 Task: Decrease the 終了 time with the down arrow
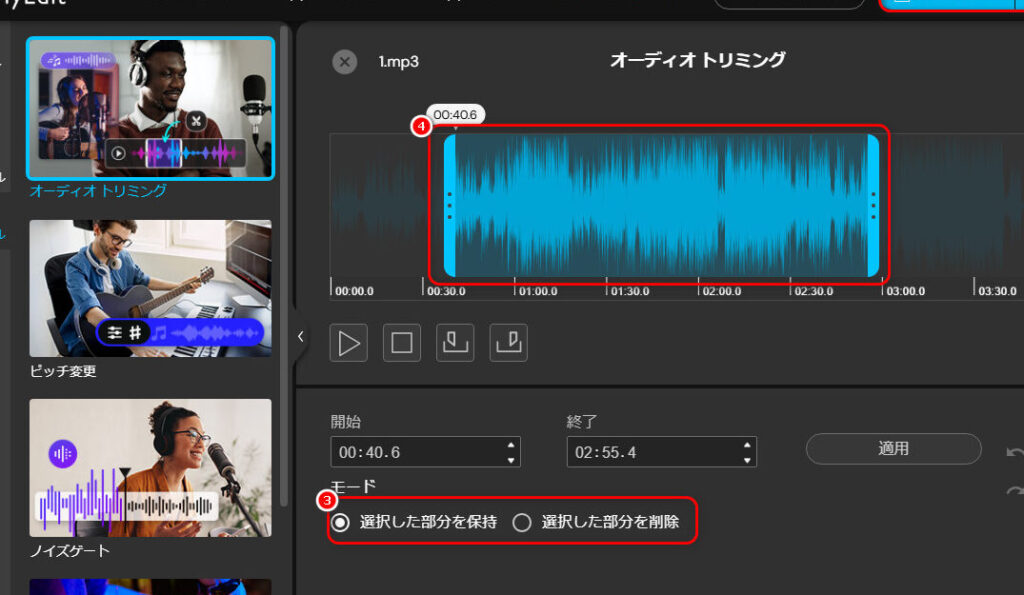point(747,460)
